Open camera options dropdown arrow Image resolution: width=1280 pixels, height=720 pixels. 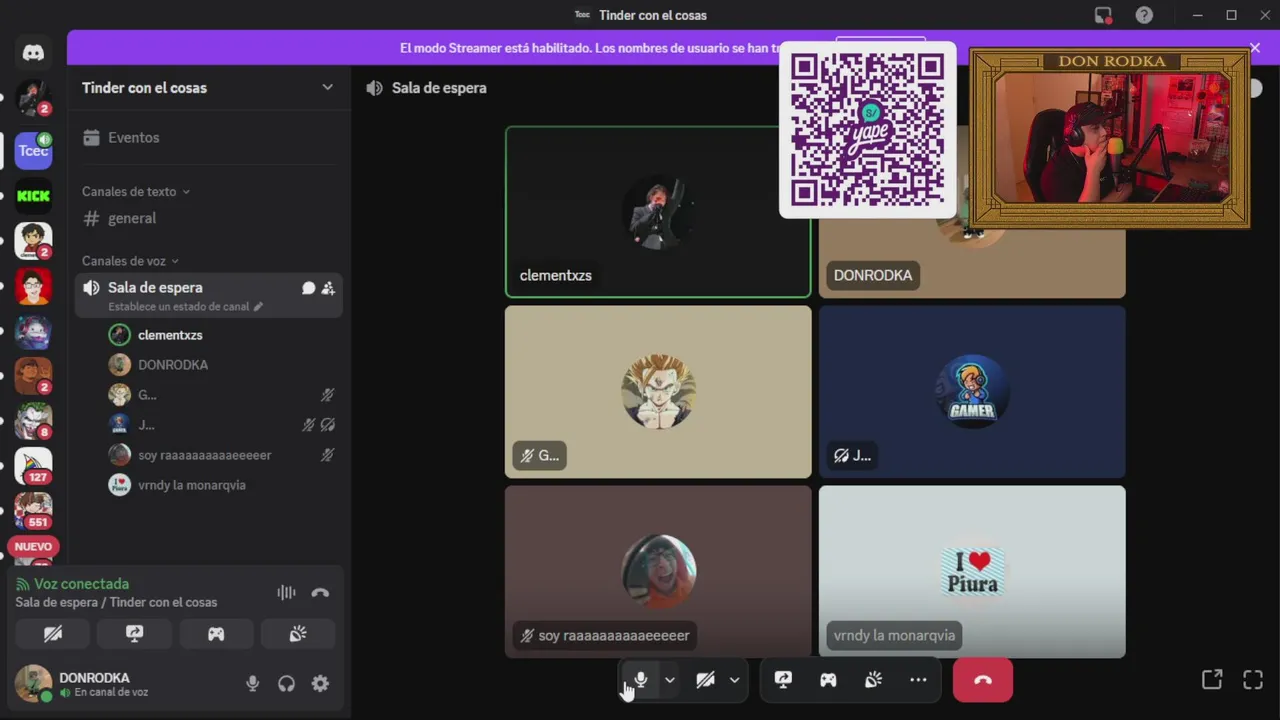coord(734,680)
